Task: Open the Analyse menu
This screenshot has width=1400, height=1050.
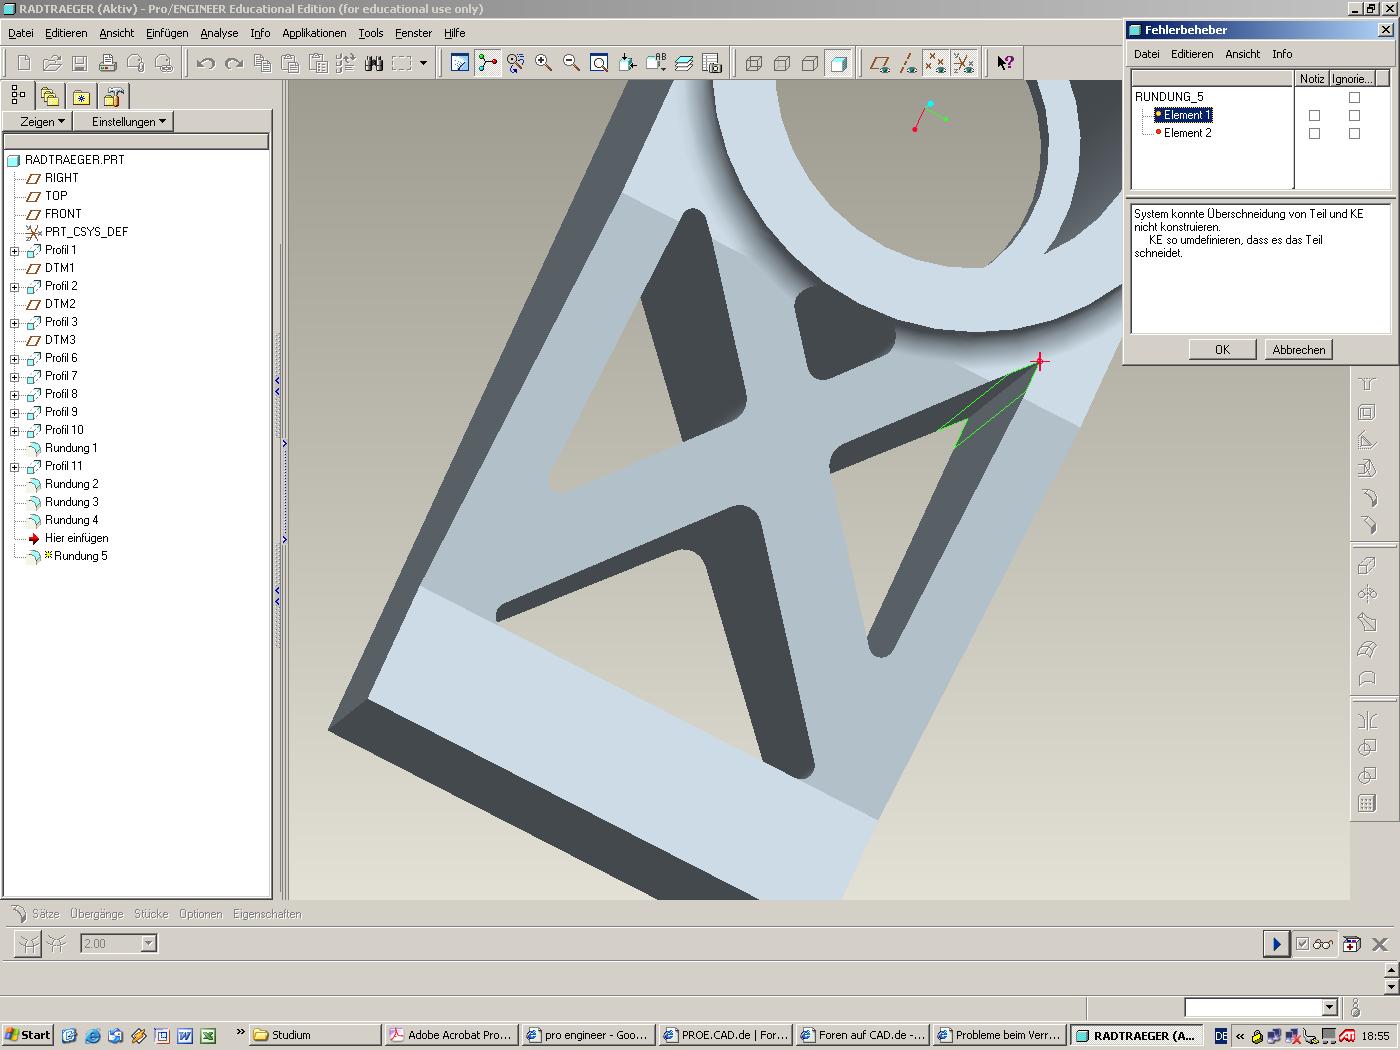Action: (219, 33)
